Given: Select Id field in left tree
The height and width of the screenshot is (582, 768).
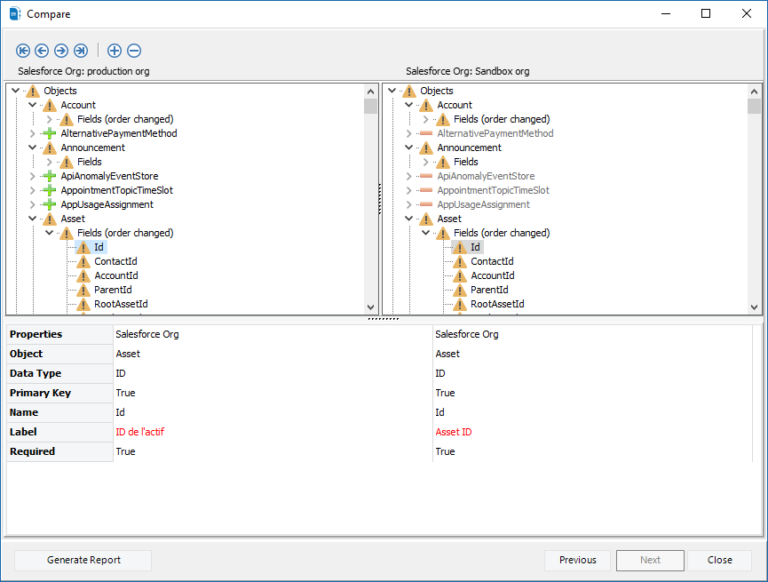Looking at the screenshot, I should pos(98,247).
